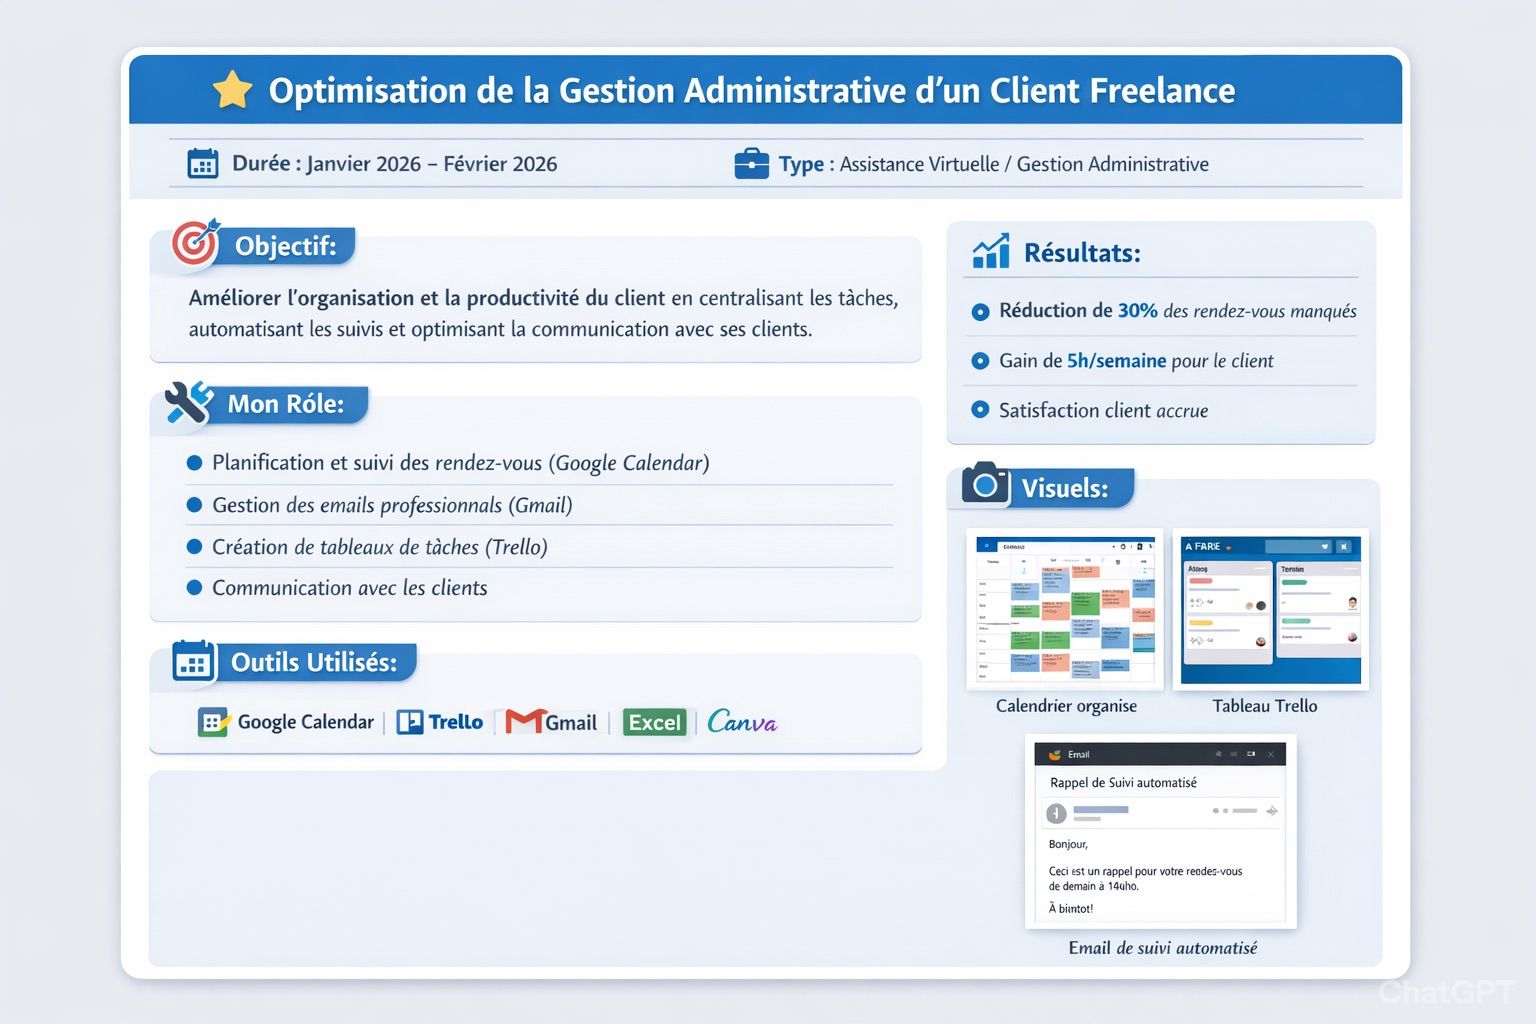This screenshot has height=1024, width=1536.
Task: Click the Janvier 2026 – Février 2026 duration text
Action: pyautogui.click(x=432, y=164)
